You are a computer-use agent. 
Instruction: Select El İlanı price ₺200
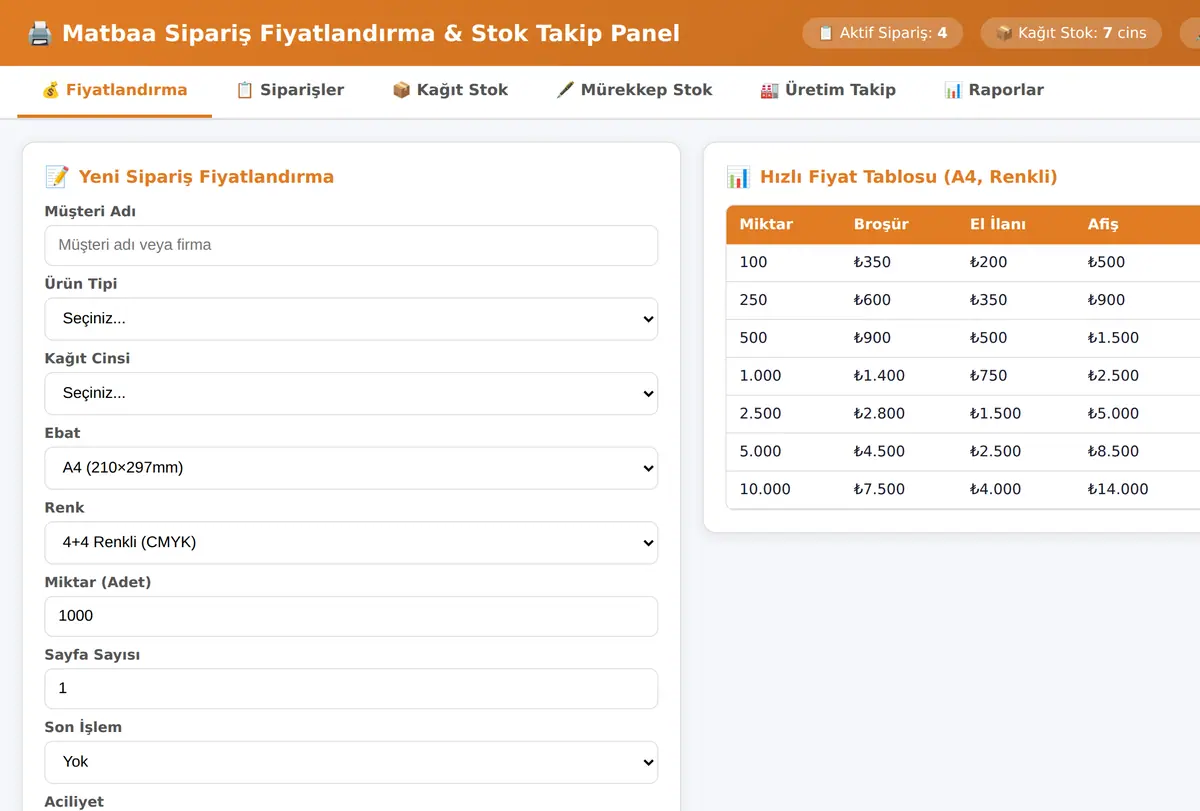[988, 262]
